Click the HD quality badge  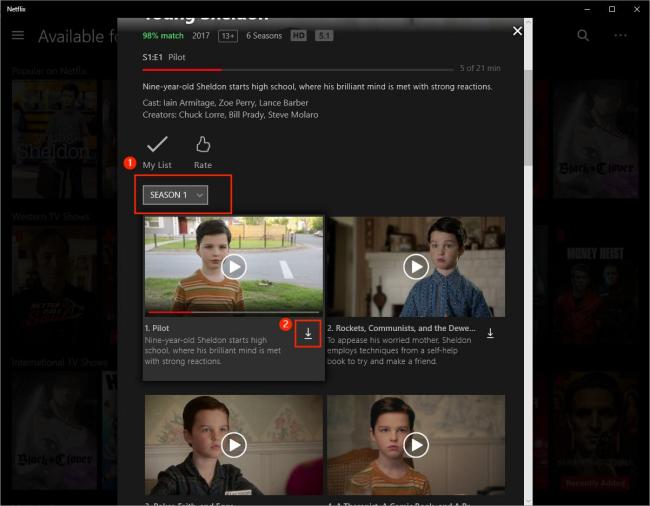pyautogui.click(x=298, y=36)
